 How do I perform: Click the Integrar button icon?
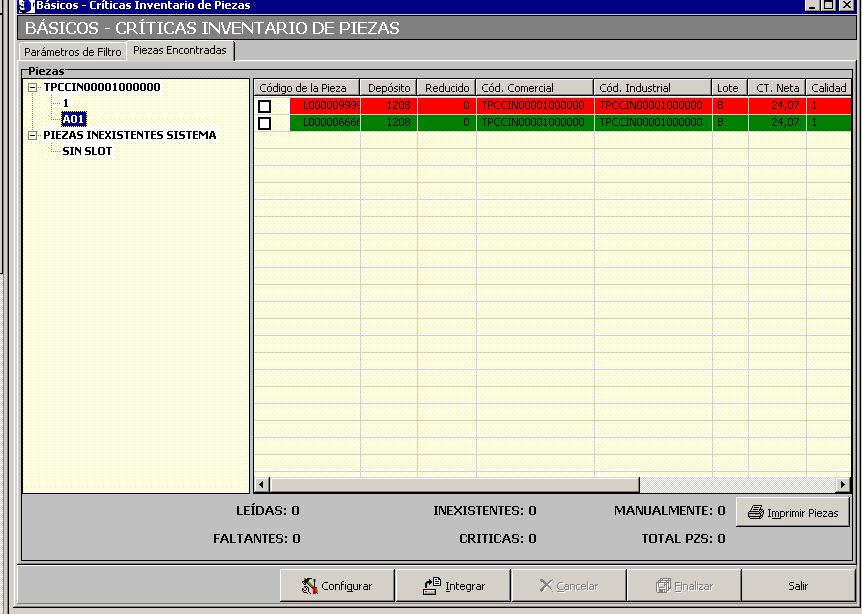[x=432, y=586]
